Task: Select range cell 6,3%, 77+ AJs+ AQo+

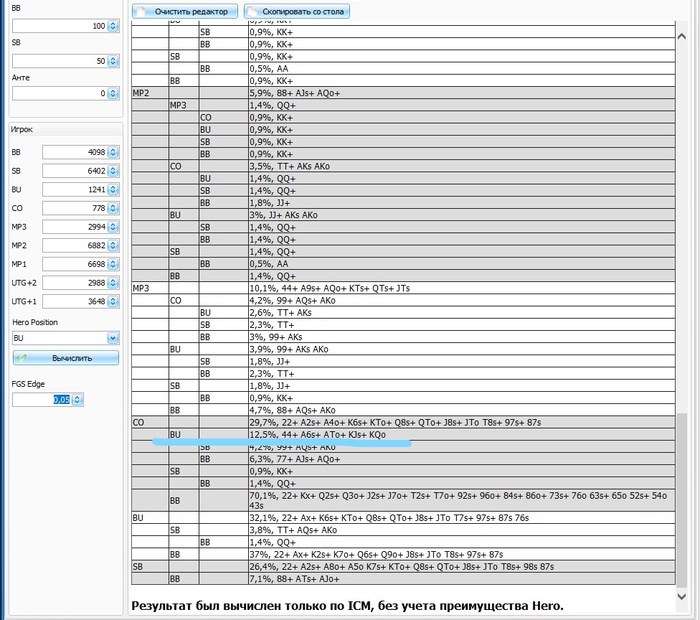Action: point(462,459)
